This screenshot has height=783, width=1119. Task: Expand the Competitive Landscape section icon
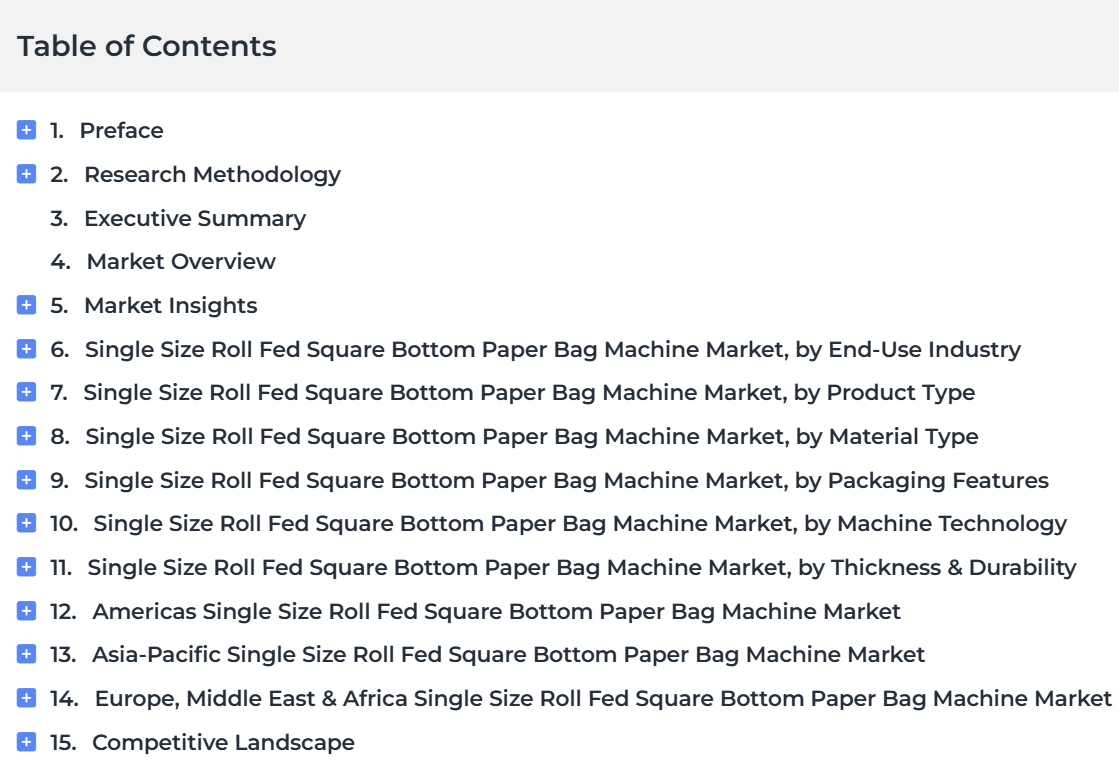pos(26,742)
